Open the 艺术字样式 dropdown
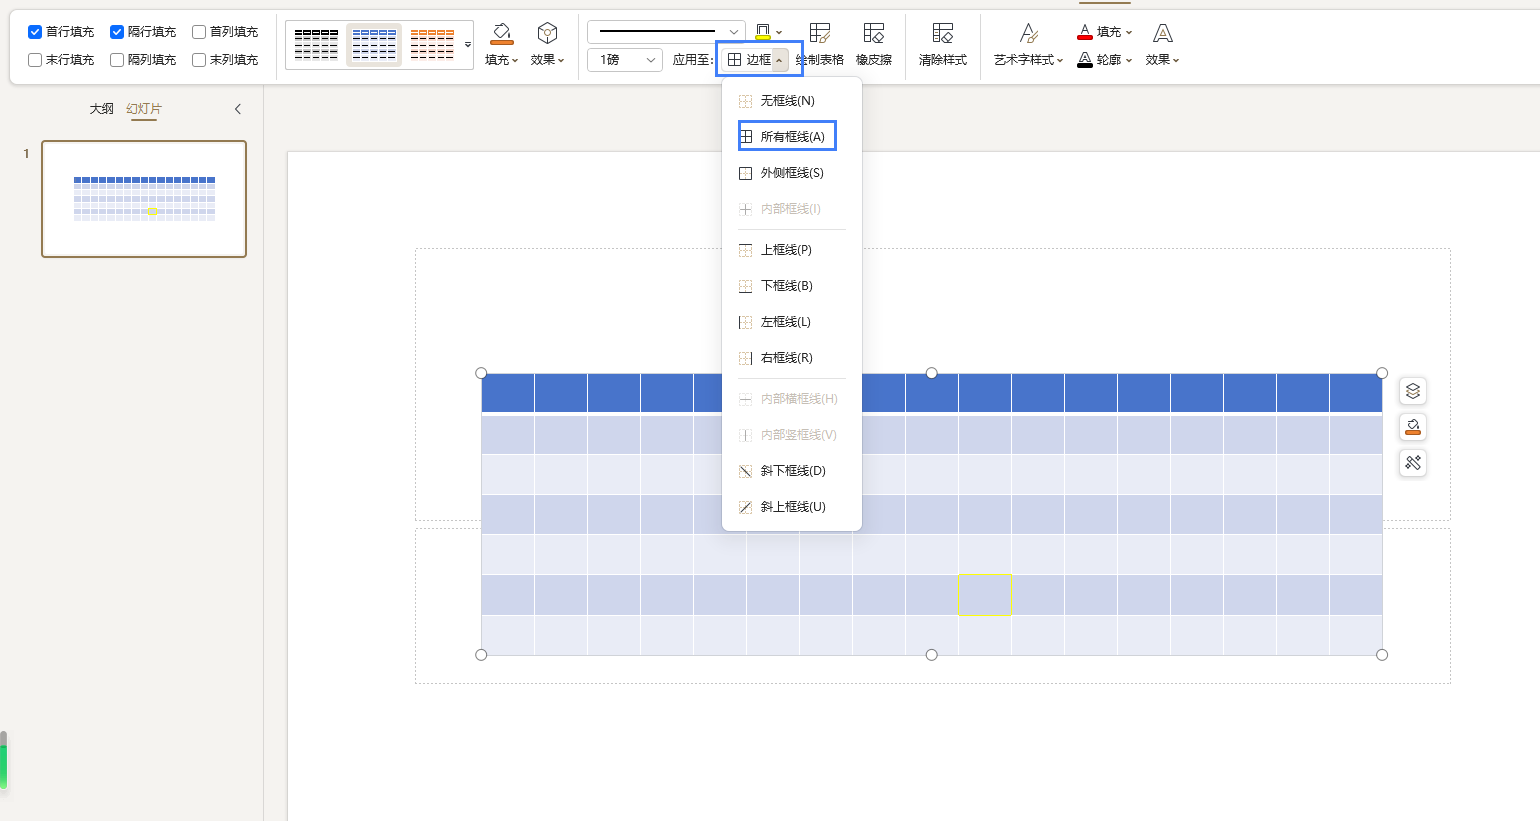The width and height of the screenshot is (1540, 821). 1028,60
